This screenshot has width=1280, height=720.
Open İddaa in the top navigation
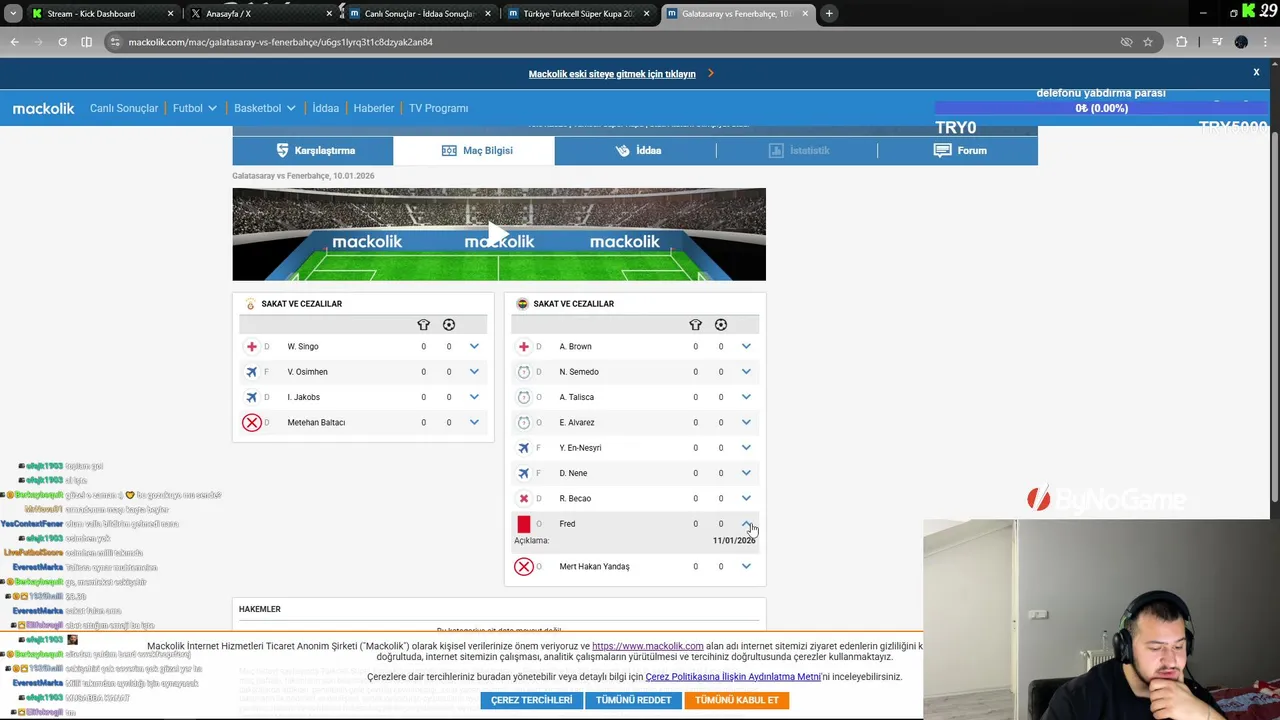click(326, 108)
